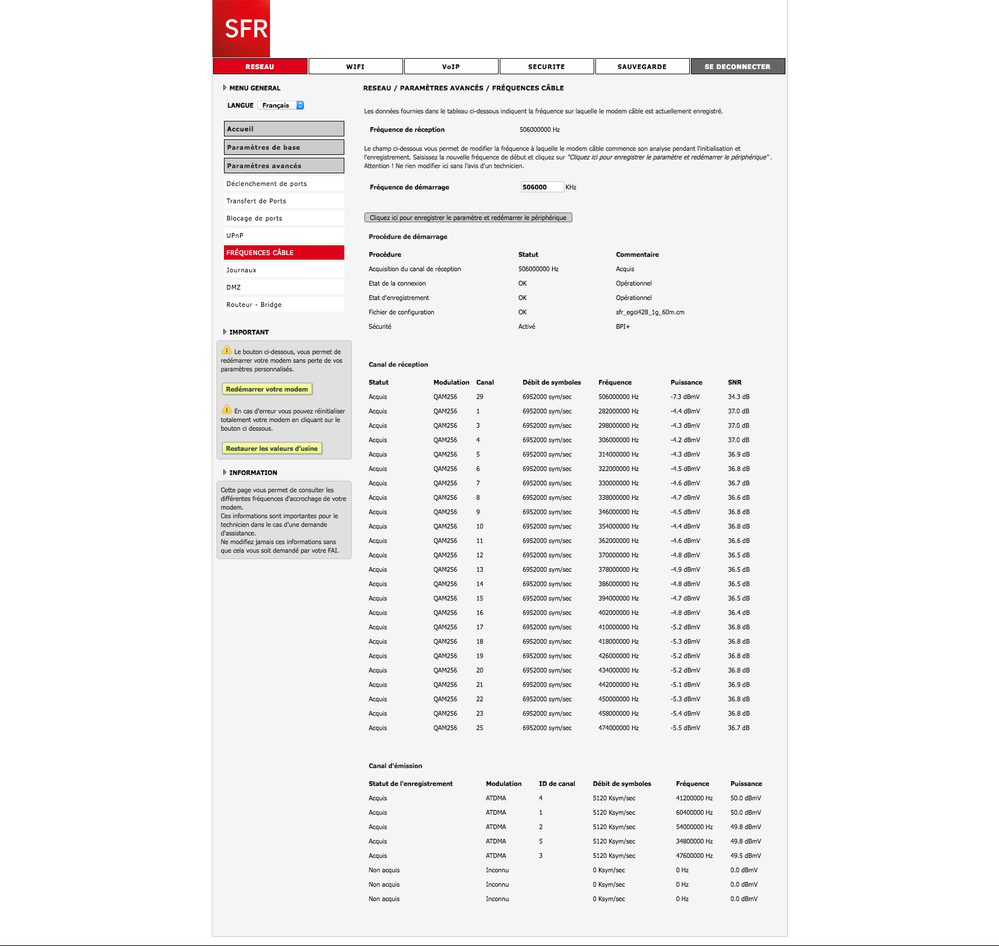Click Redémarrer votre modem
999x946 pixels.
267,388
